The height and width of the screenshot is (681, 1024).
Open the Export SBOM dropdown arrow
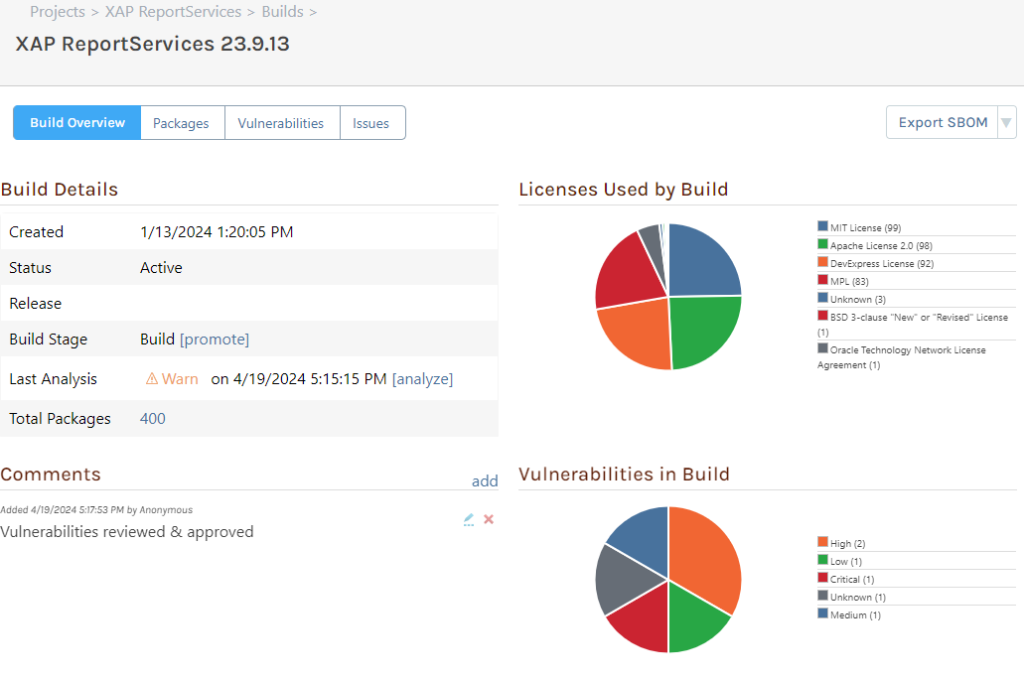1006,123
